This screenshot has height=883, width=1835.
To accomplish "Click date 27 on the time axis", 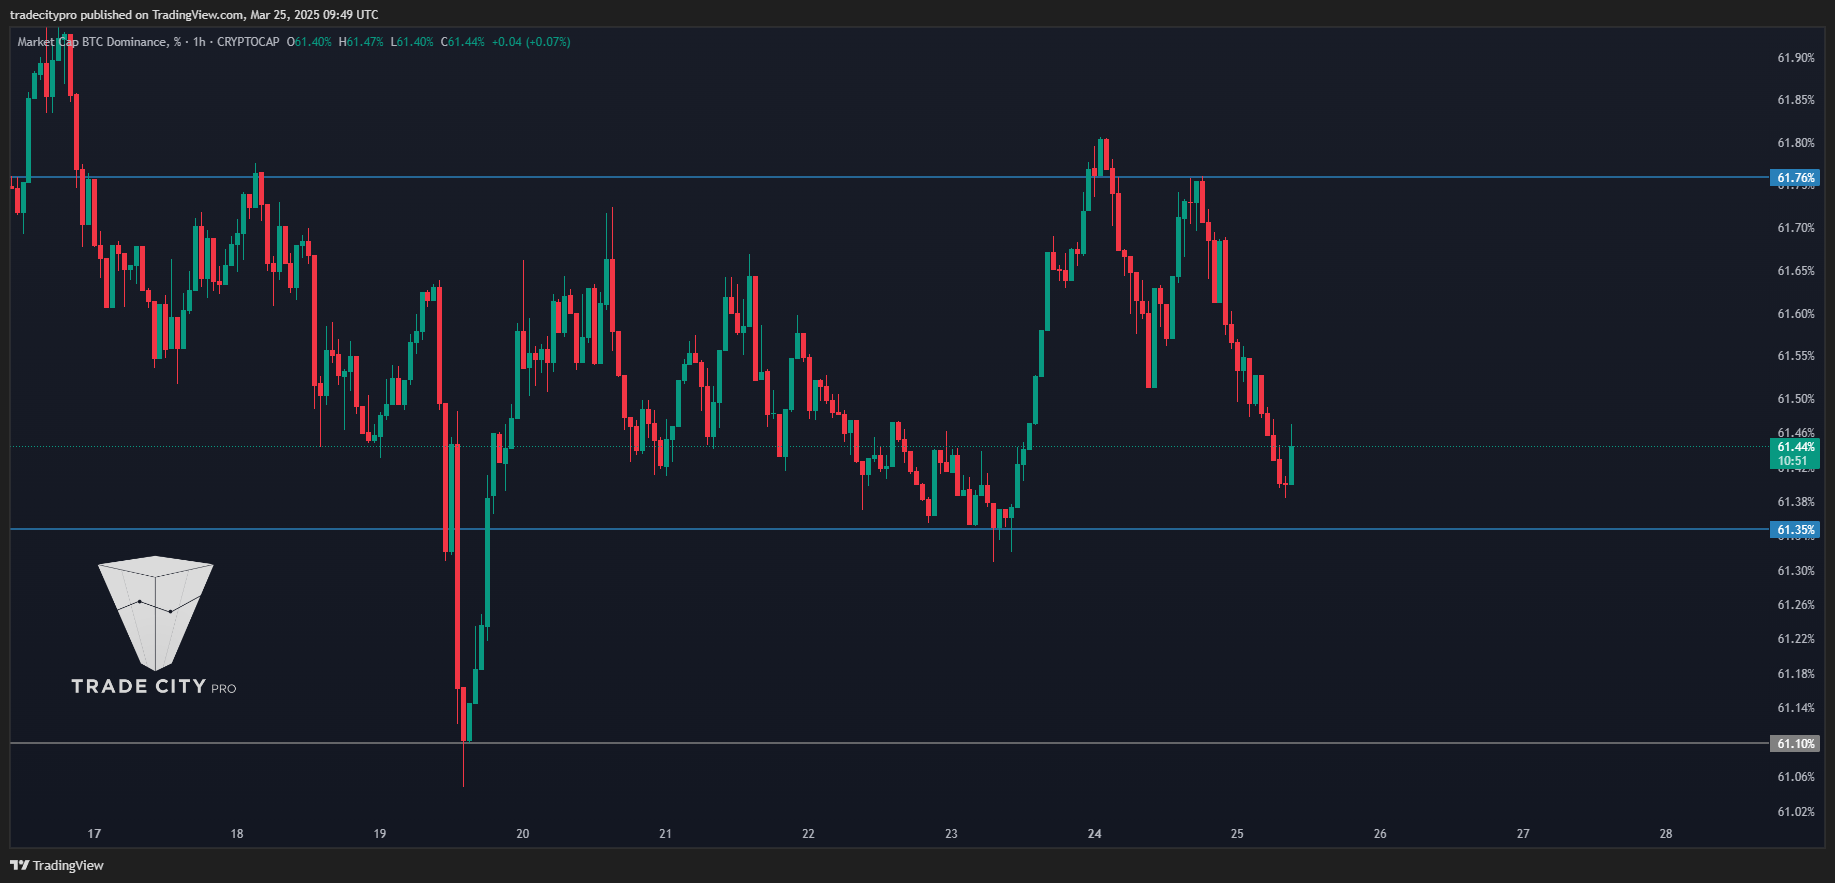I will (1524, 834).
